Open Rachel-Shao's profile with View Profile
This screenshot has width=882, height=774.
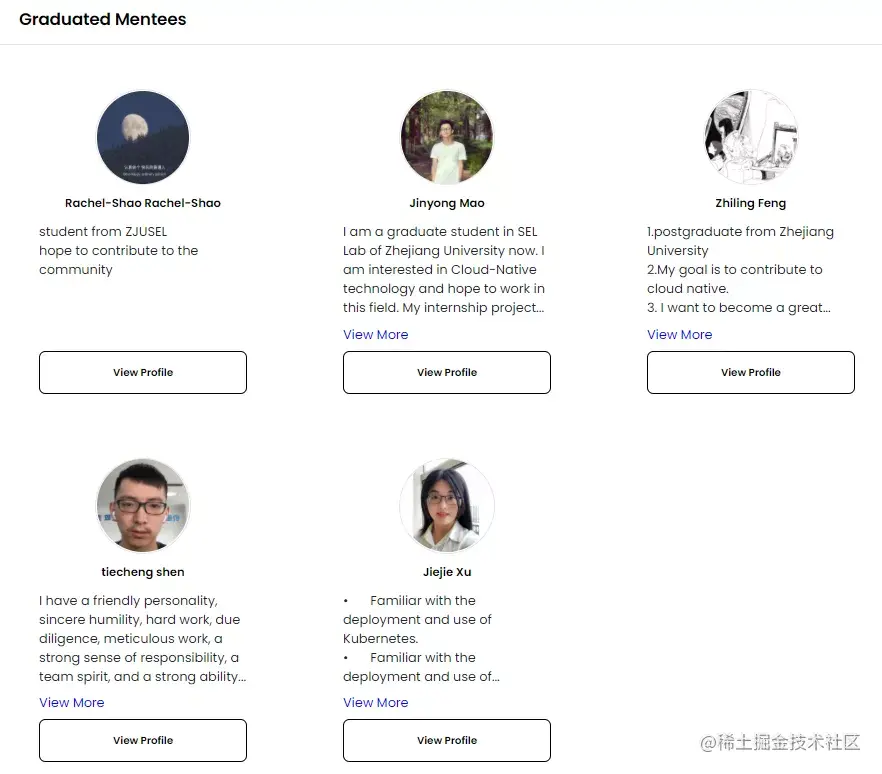143,372
